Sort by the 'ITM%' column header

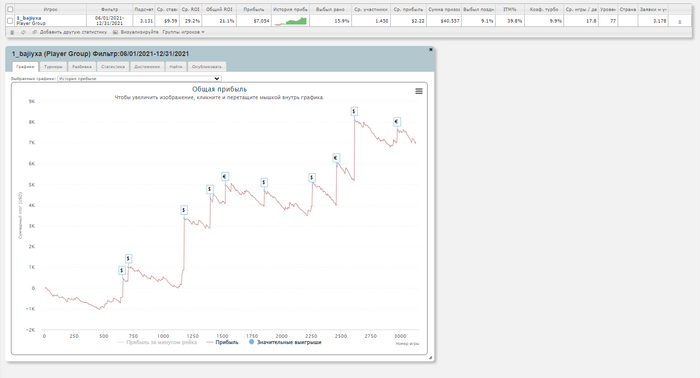click(510, 9)
